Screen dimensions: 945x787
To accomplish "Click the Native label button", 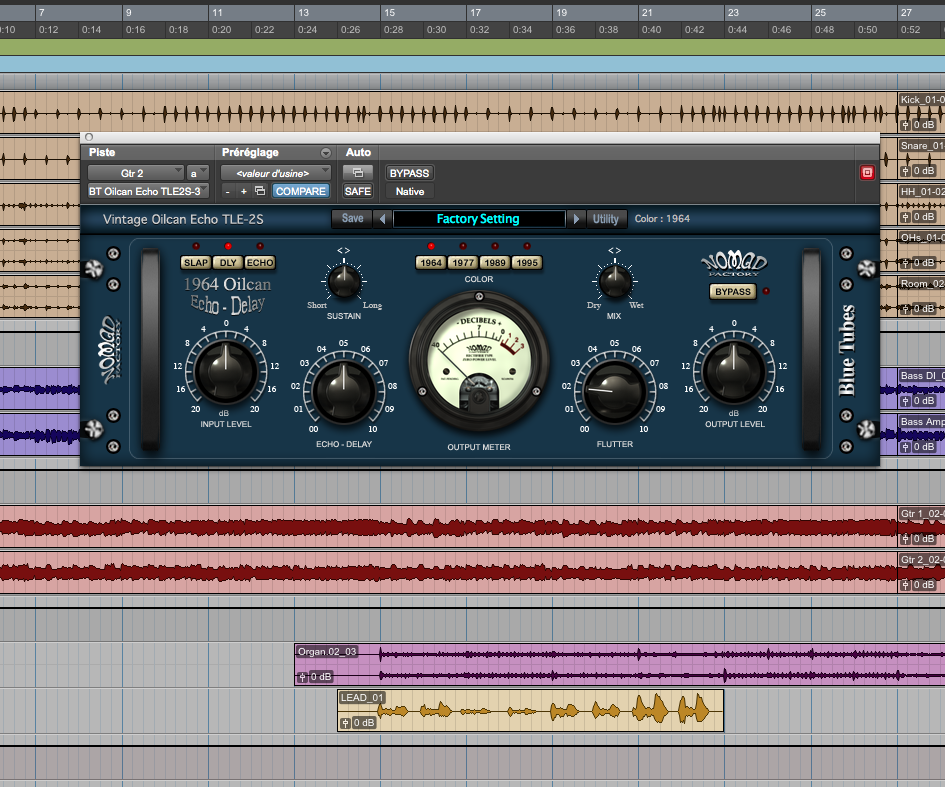I will click(x=410, y=191).
